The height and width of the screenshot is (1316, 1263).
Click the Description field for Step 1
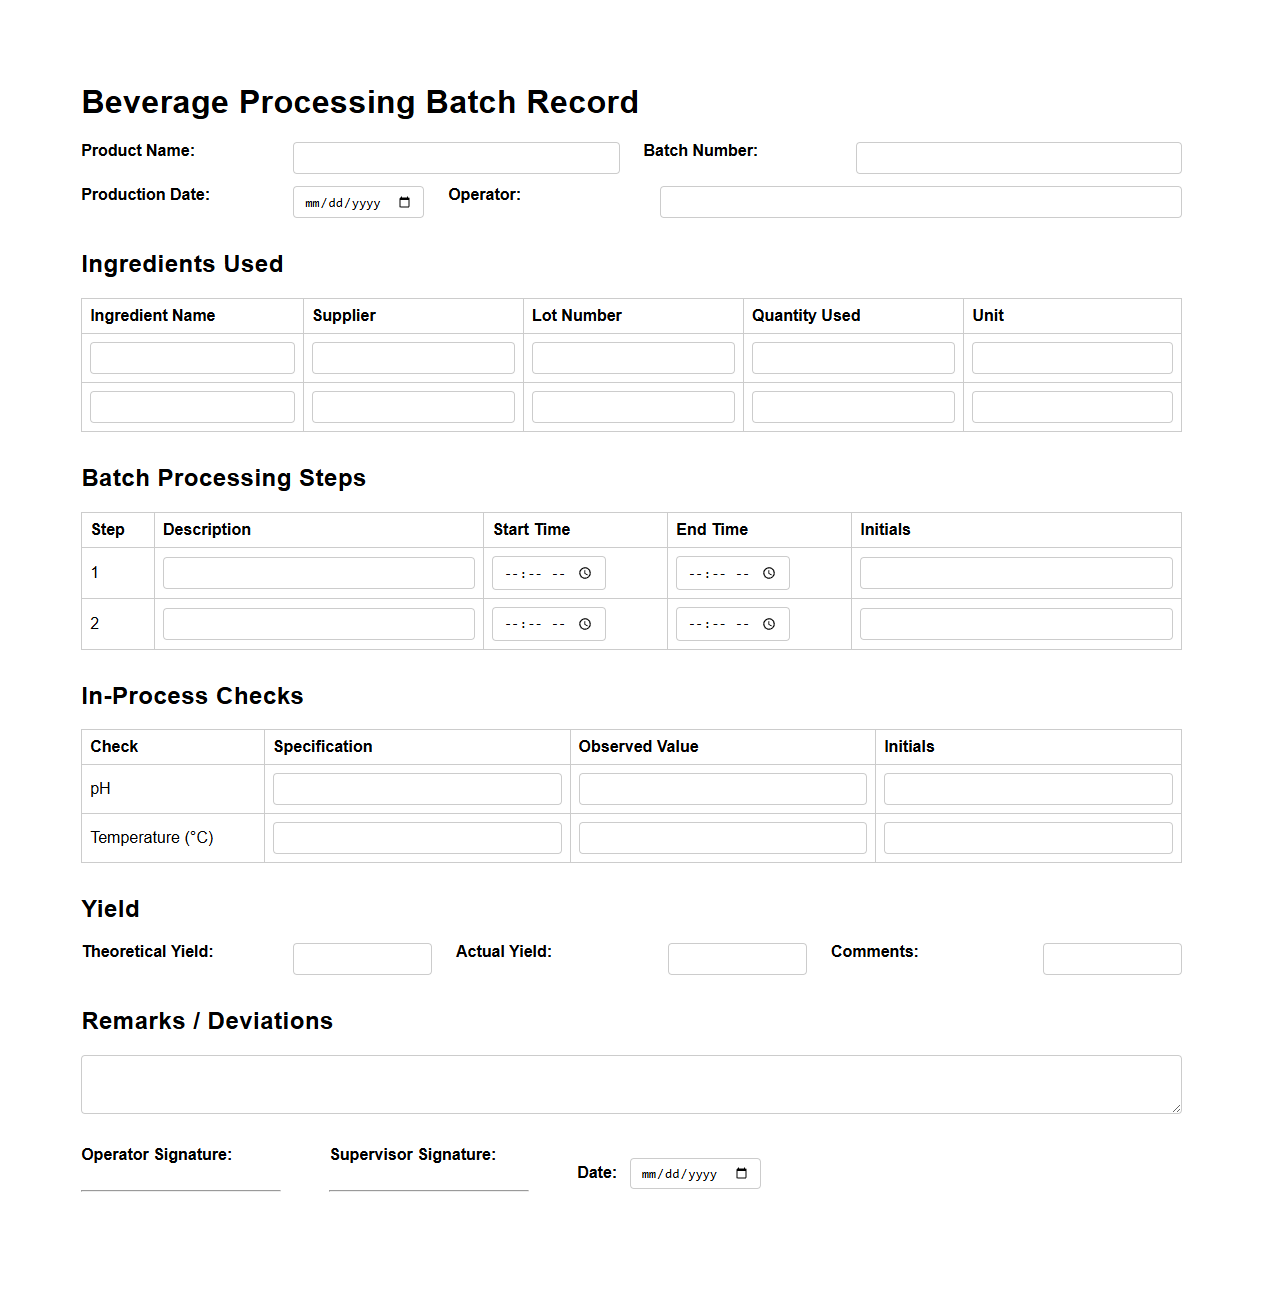318,572
